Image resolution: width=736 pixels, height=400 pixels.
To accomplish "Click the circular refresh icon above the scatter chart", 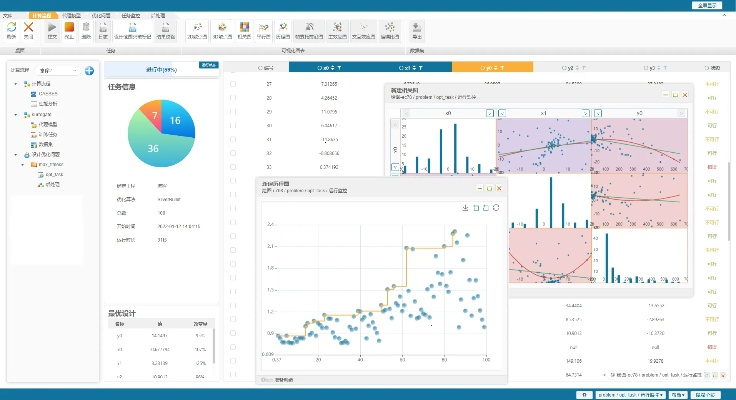I will [x=497, y=208].
